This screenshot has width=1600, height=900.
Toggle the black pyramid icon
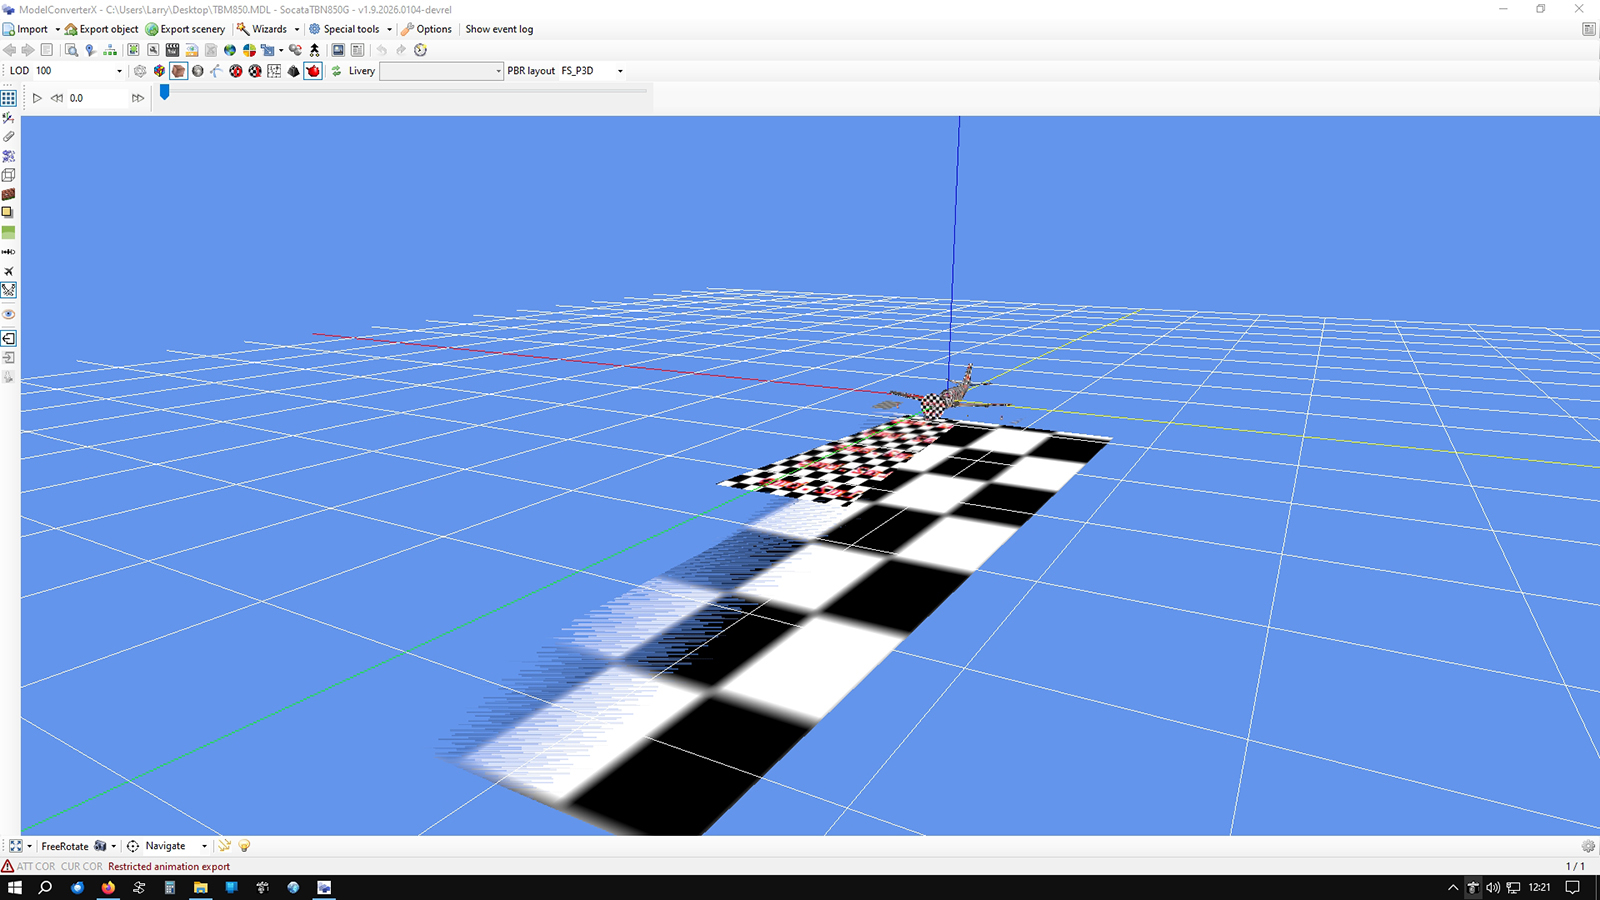click(294, 71)
